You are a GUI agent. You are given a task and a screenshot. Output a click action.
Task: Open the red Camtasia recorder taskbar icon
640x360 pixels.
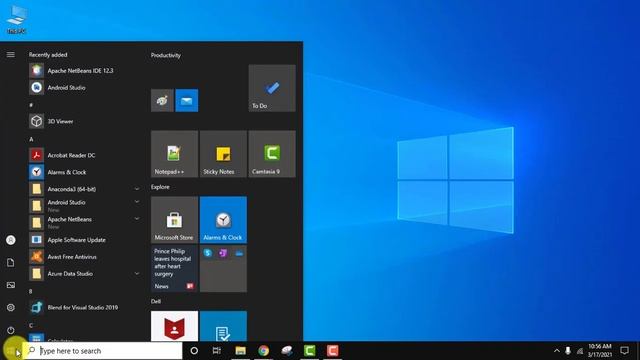(332, 351)
